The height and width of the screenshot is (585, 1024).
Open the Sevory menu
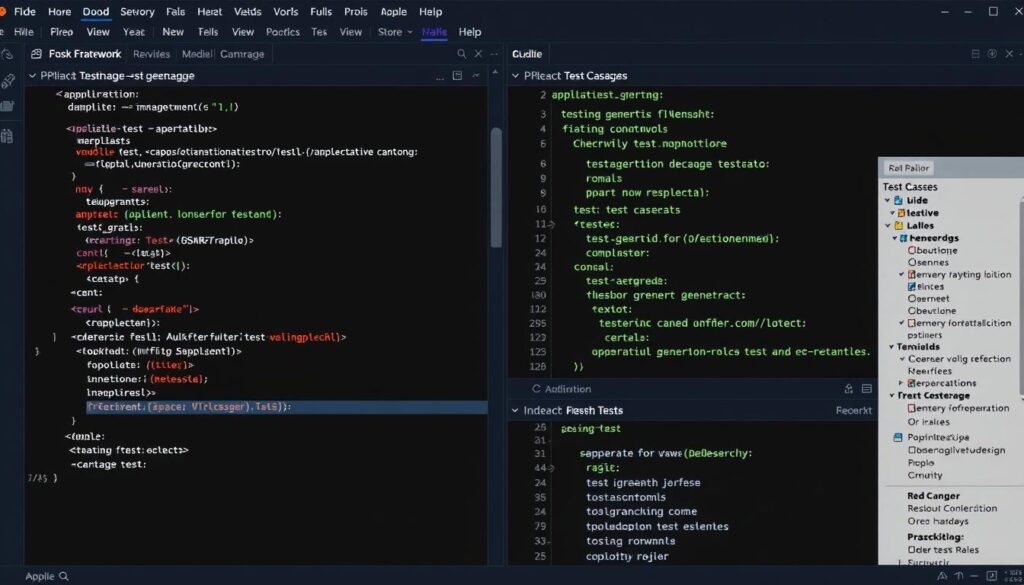[x=137, y=12]
